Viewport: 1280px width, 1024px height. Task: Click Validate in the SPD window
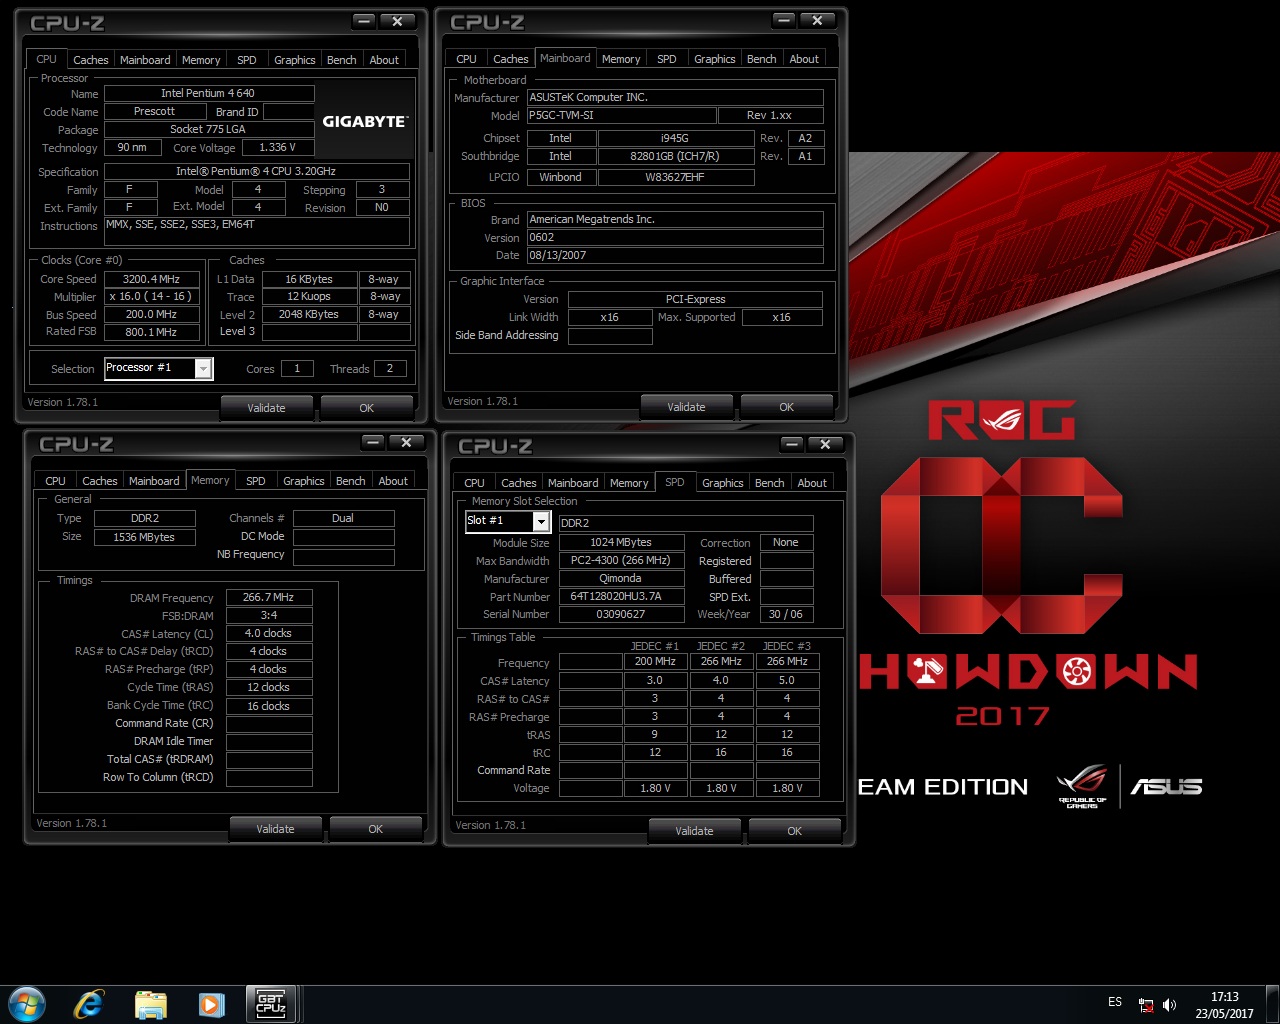click(694, 831)
